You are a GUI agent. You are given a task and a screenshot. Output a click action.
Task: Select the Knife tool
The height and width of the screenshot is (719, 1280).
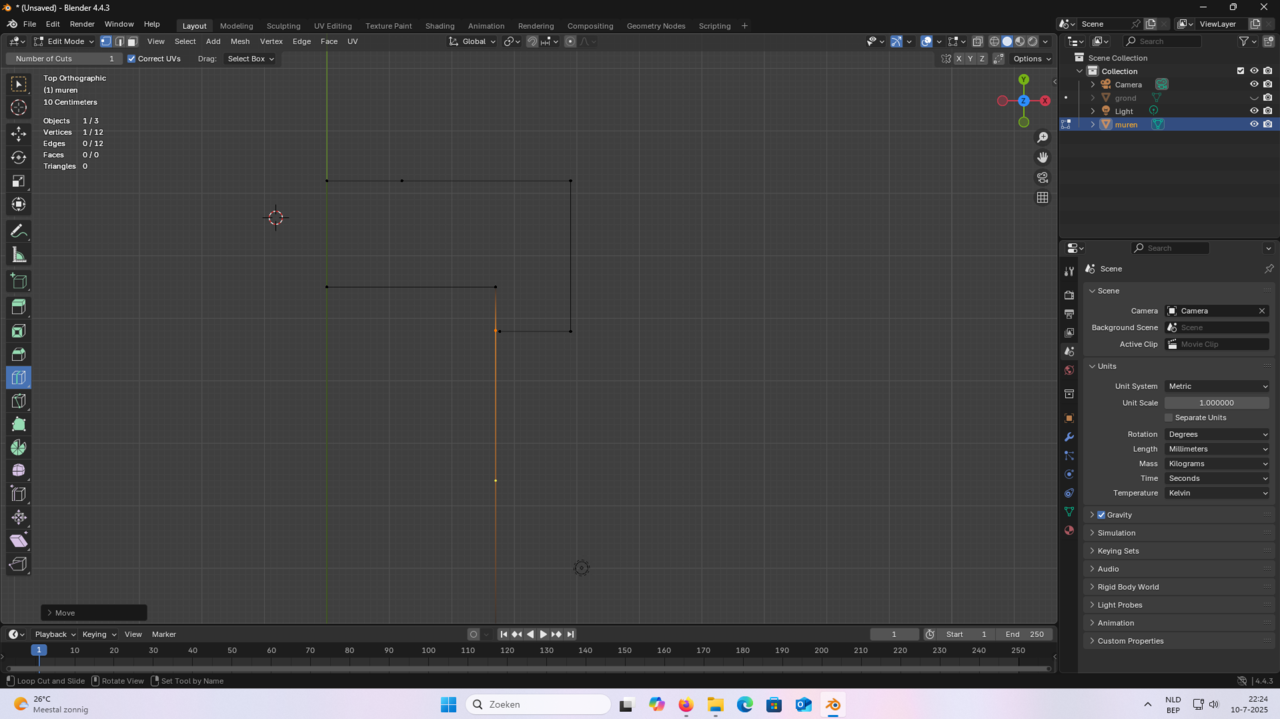(19, 401)
